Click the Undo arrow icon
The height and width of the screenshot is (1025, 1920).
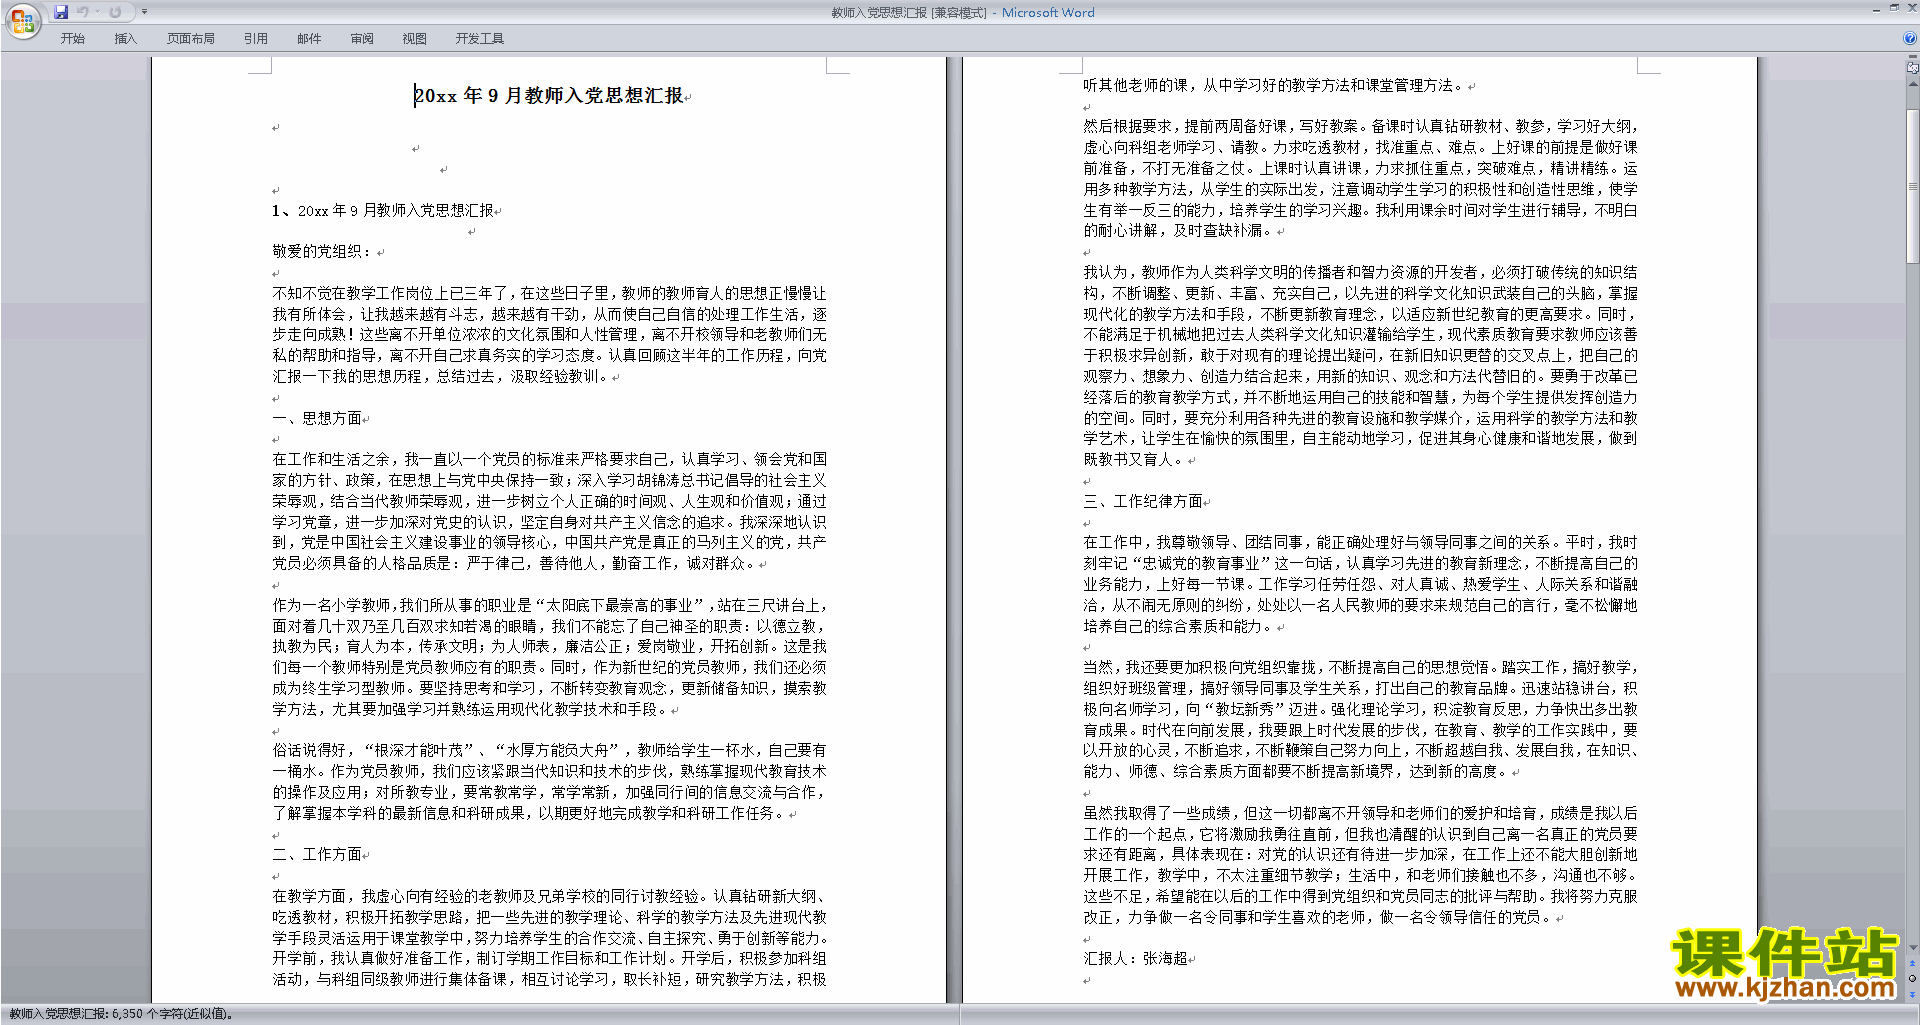pos(83,12)
